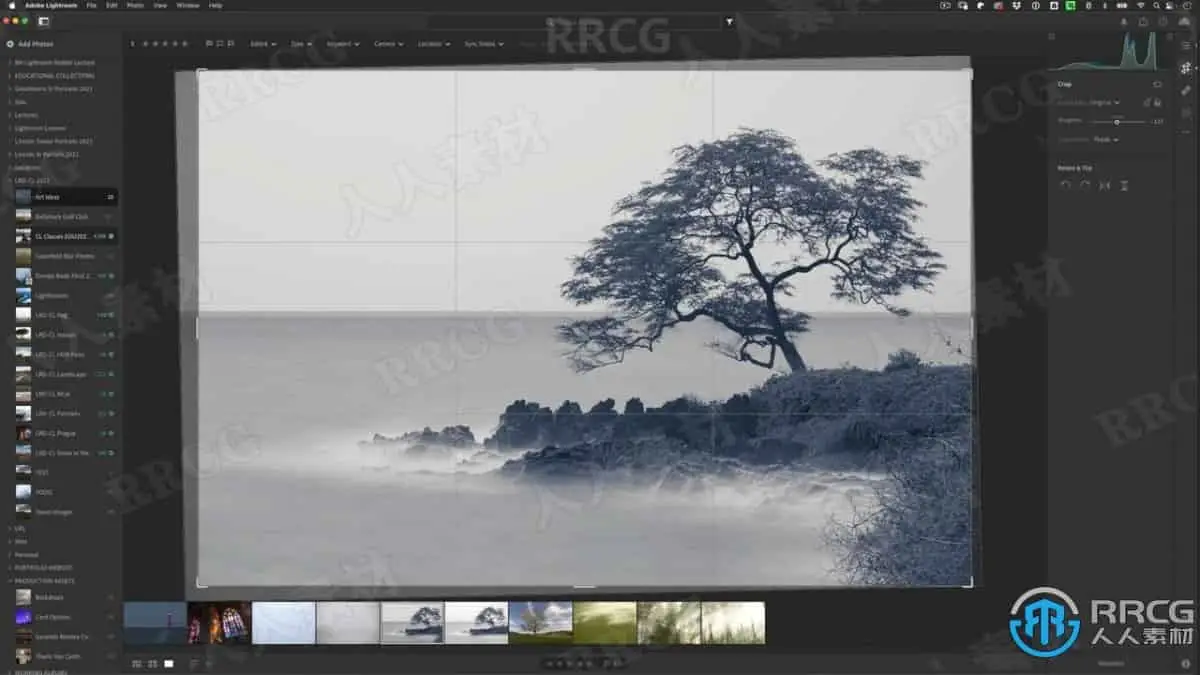Image resolution: width=1200 pixels, height=675 pixels.
Task: Switch to square grid view icon
Action: (x=152, y=663)
